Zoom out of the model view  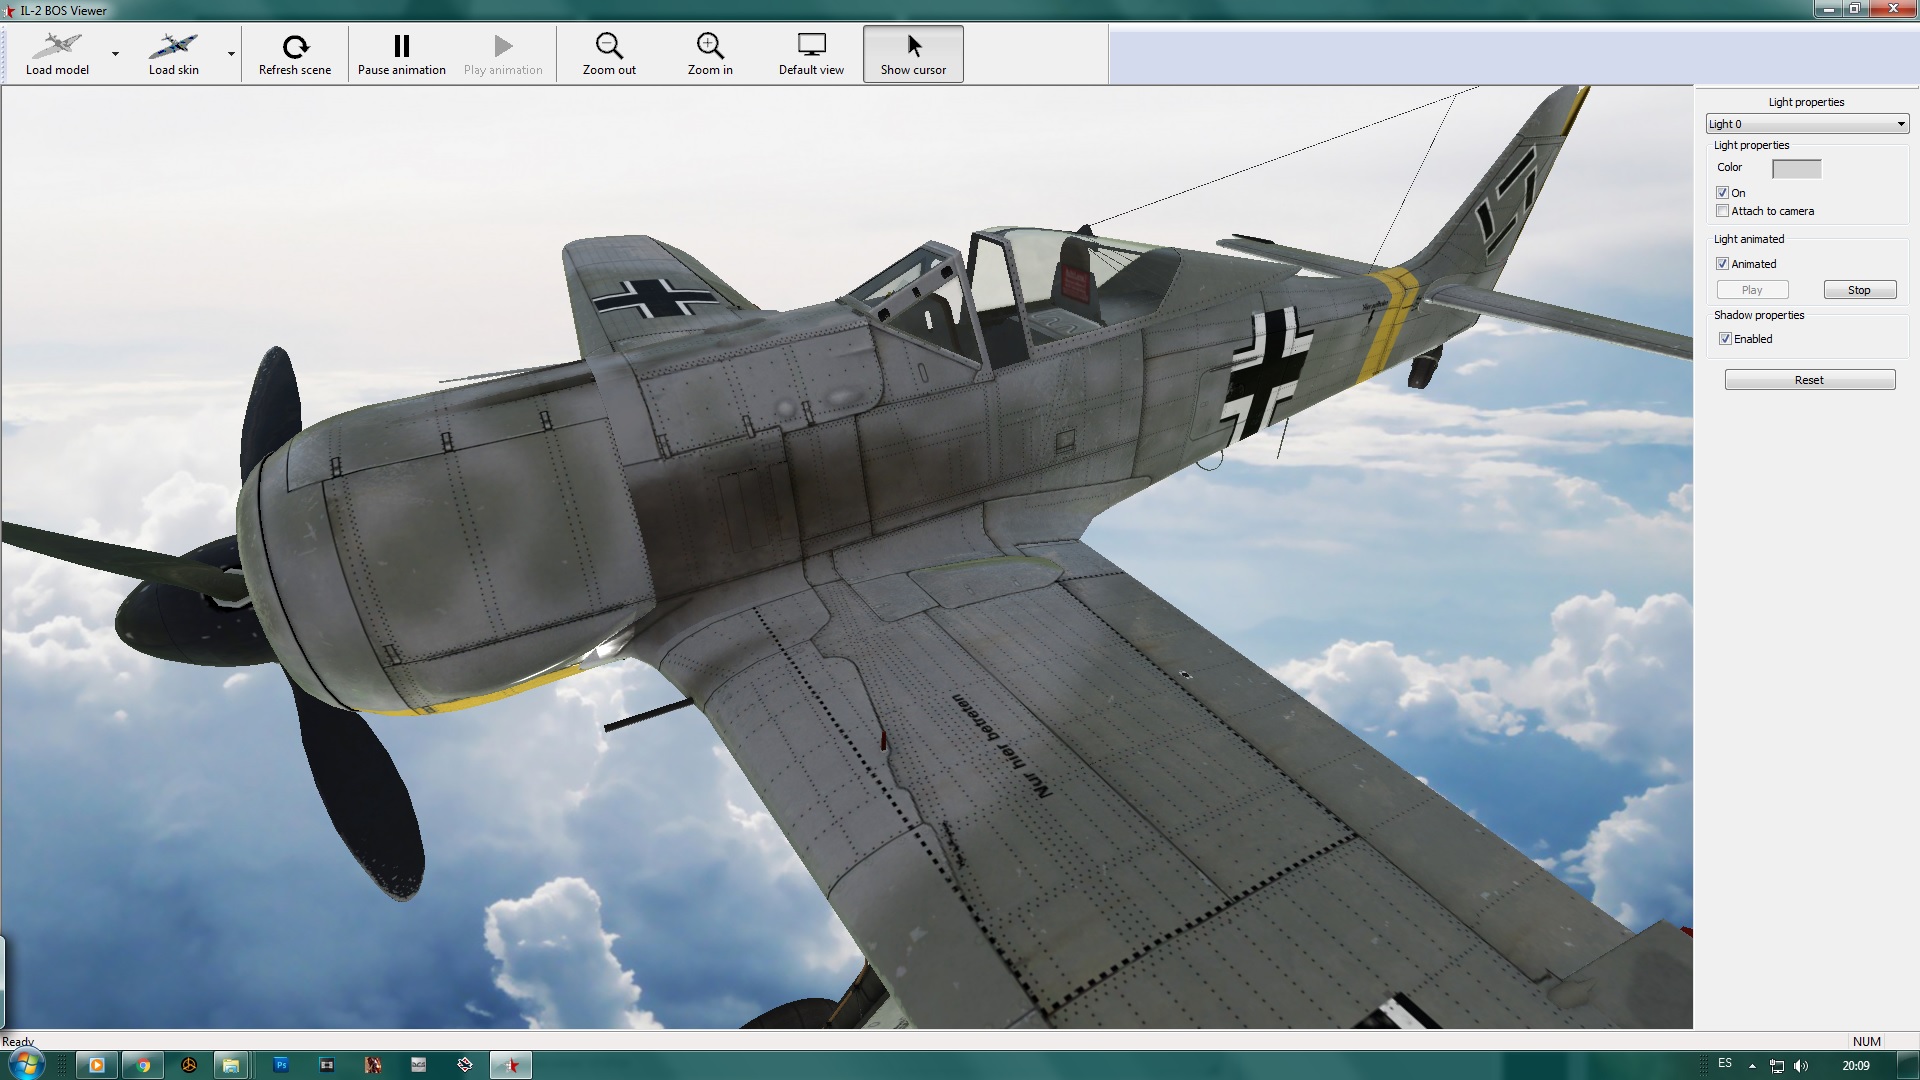point(609,54)
